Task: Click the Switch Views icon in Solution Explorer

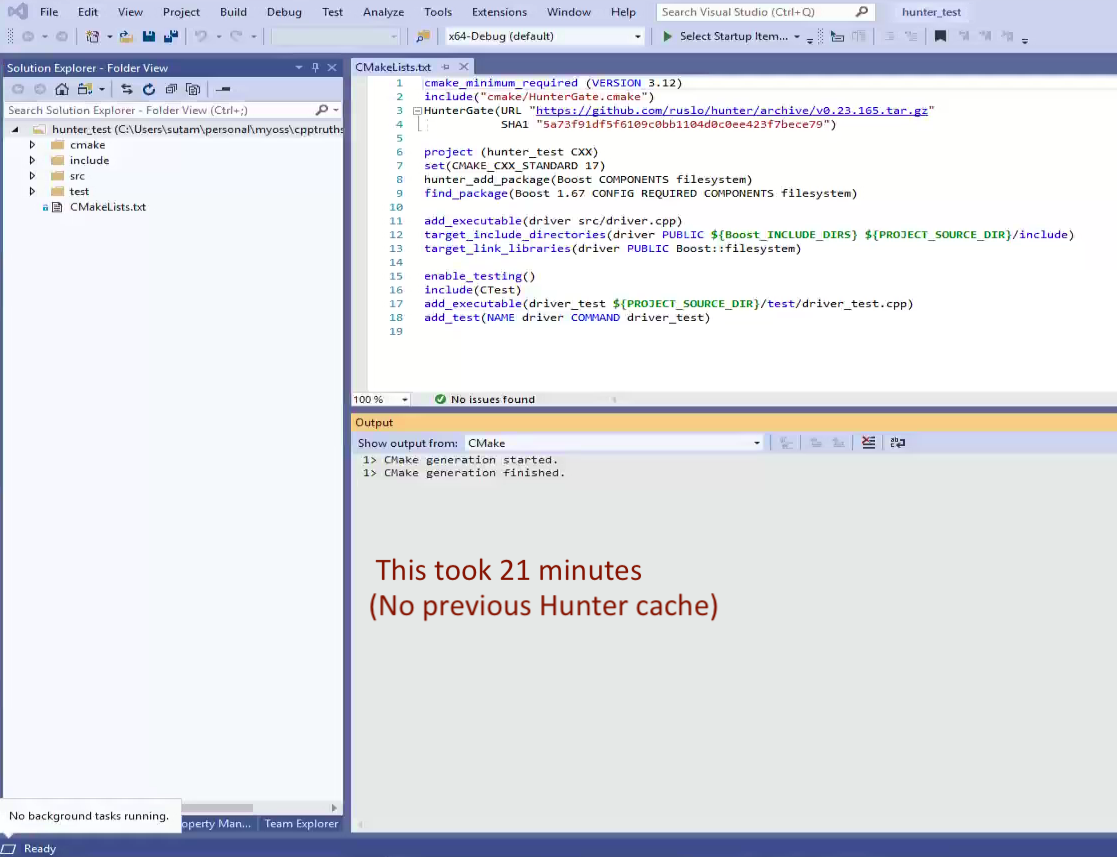Action: pyautogui.click(x=85, y=89)
